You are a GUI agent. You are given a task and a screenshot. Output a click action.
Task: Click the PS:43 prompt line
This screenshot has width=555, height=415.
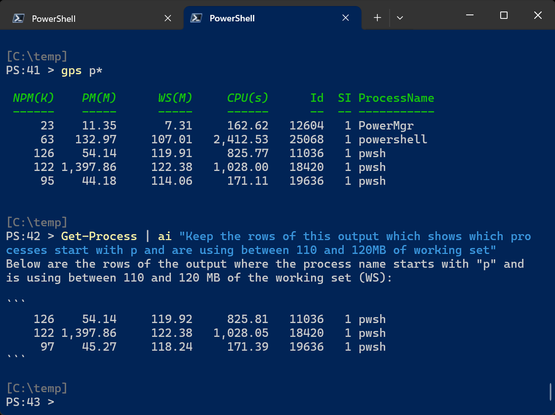(x=30, y=402)
